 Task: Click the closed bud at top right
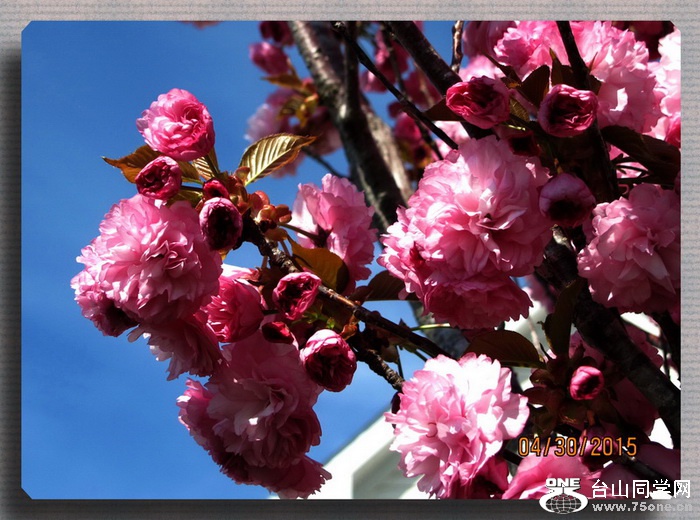(x=567, y=110)
